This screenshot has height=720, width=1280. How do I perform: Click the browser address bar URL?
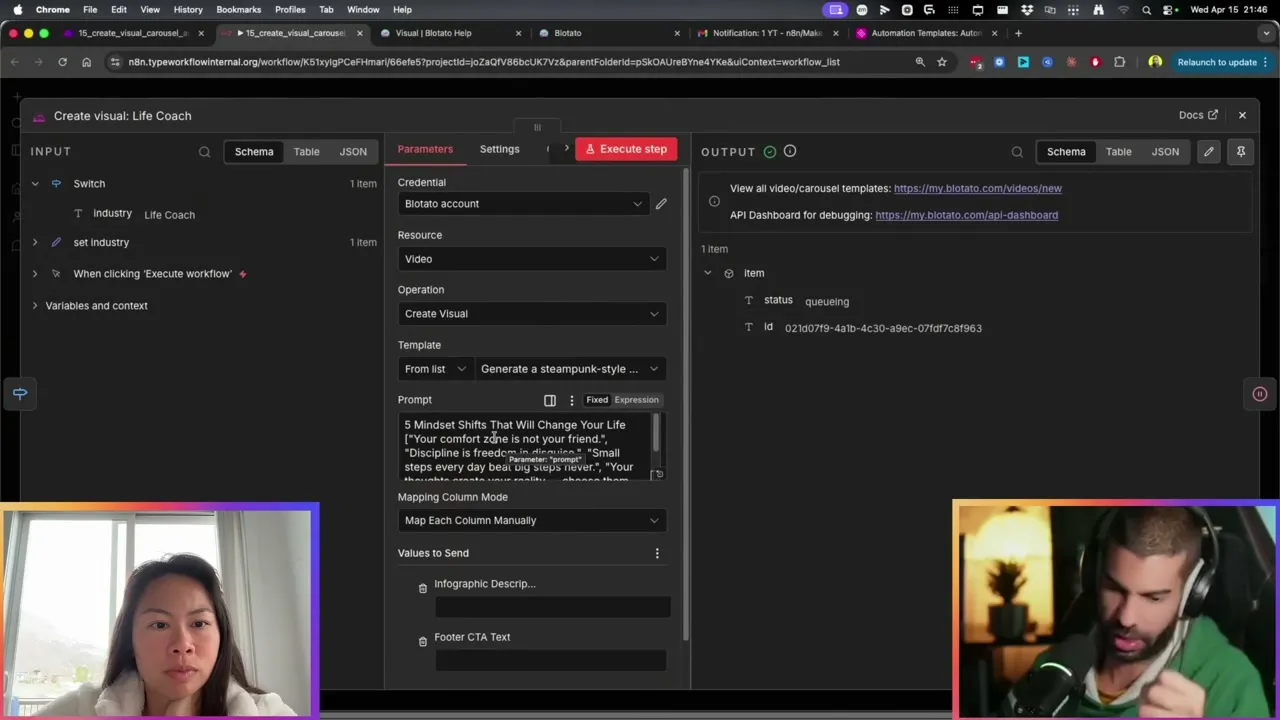point(484,62)
